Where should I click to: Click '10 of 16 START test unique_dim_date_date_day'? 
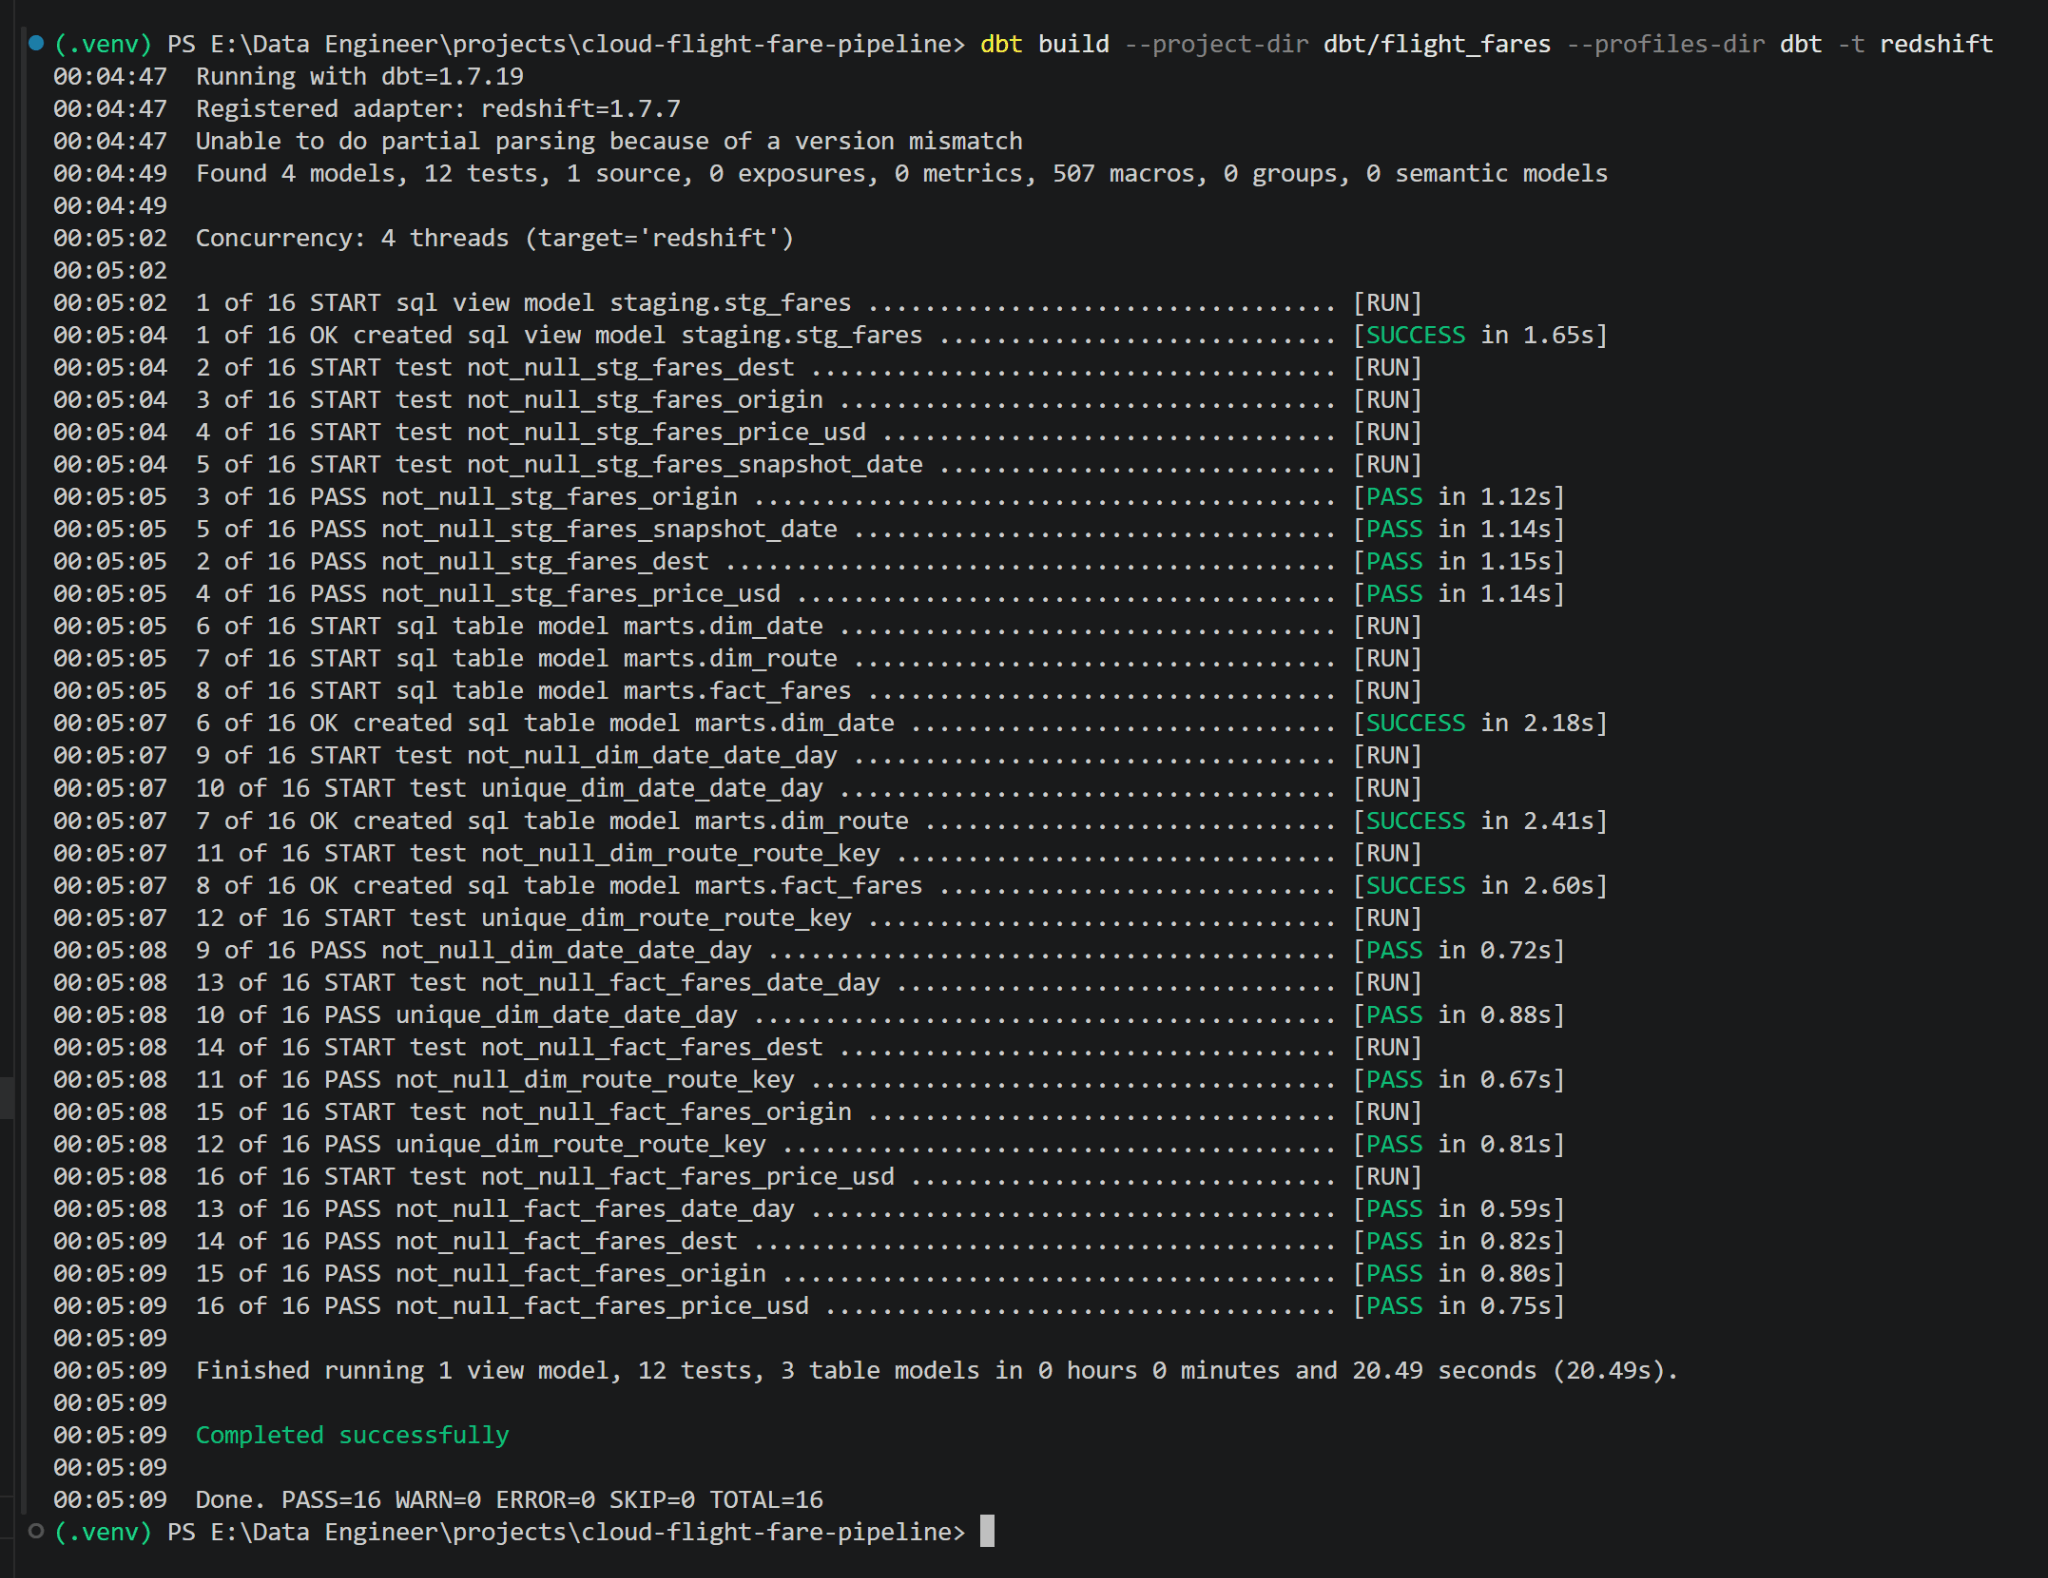509,788
